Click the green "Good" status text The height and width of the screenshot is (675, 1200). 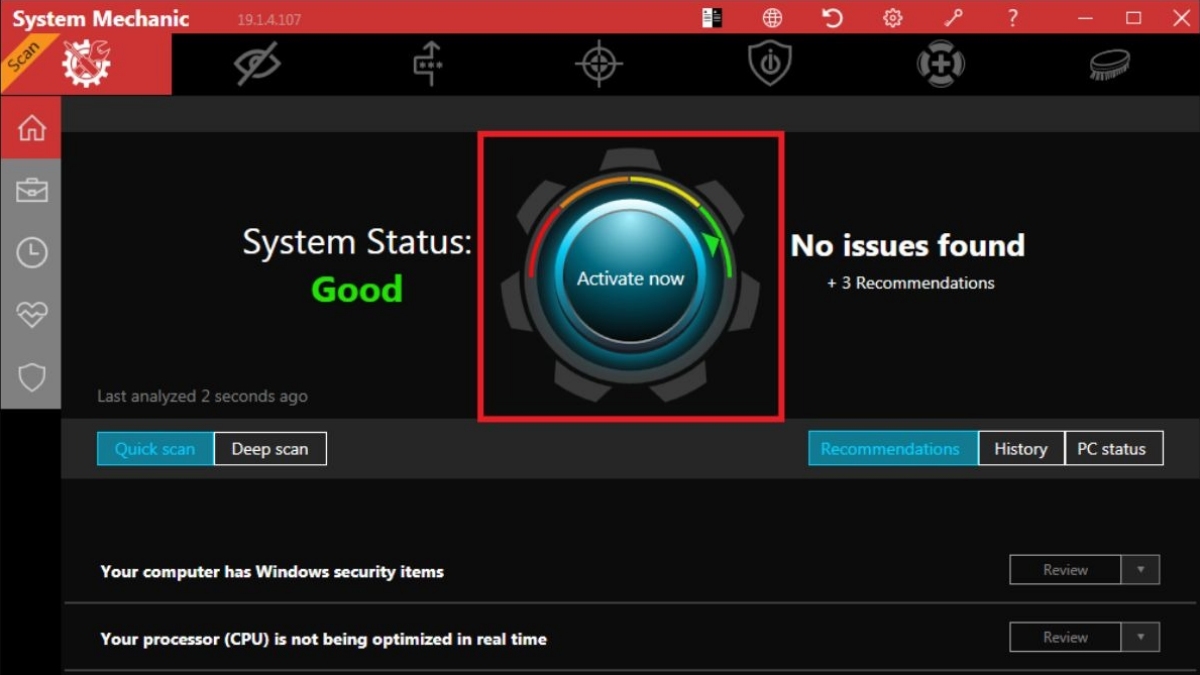(x=357, y=289)
